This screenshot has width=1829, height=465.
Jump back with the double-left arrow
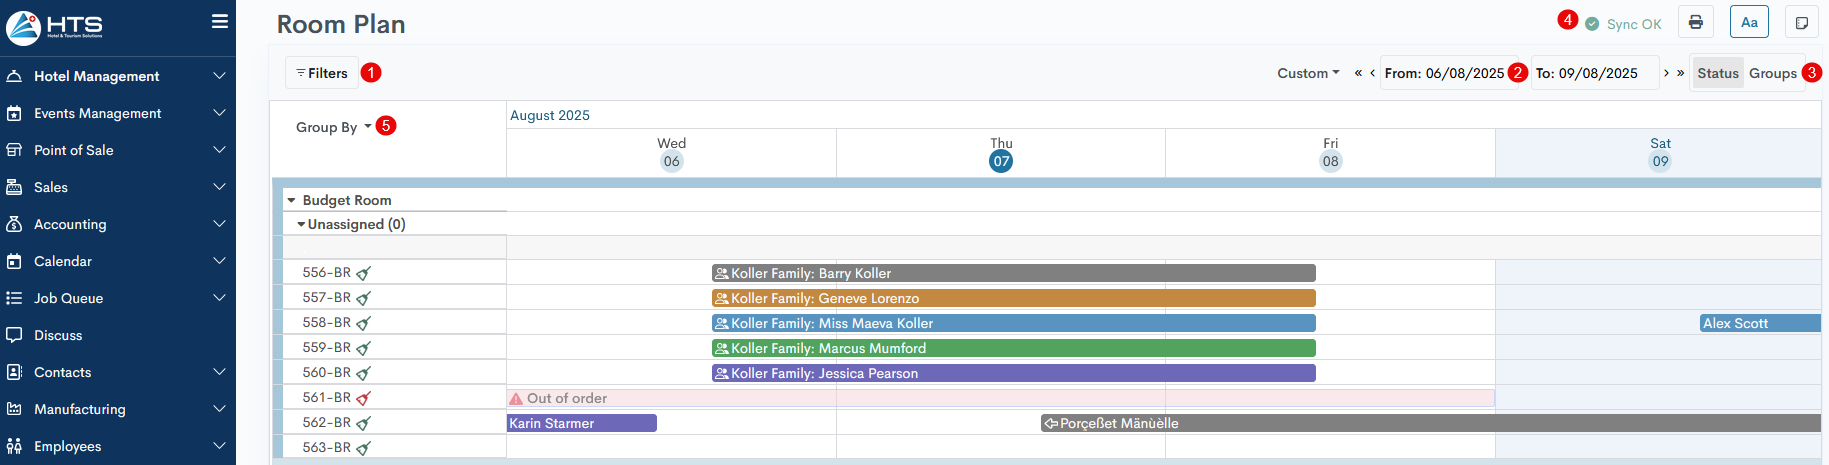pos(1358,73)
